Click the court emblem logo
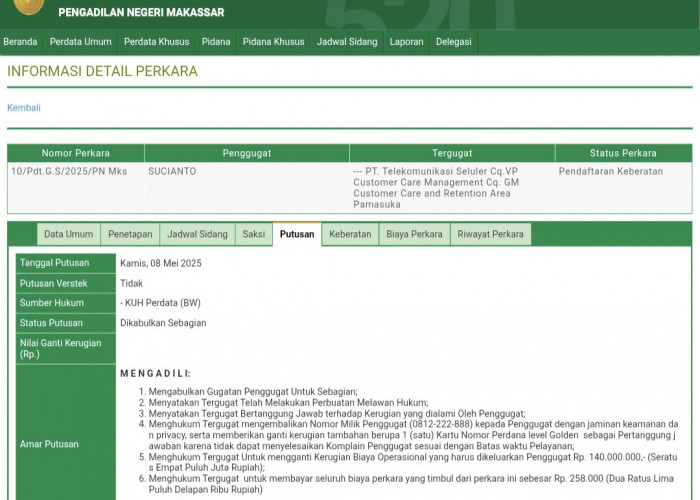This screenshot has height=500, width=700. click(x=29, y=6)
